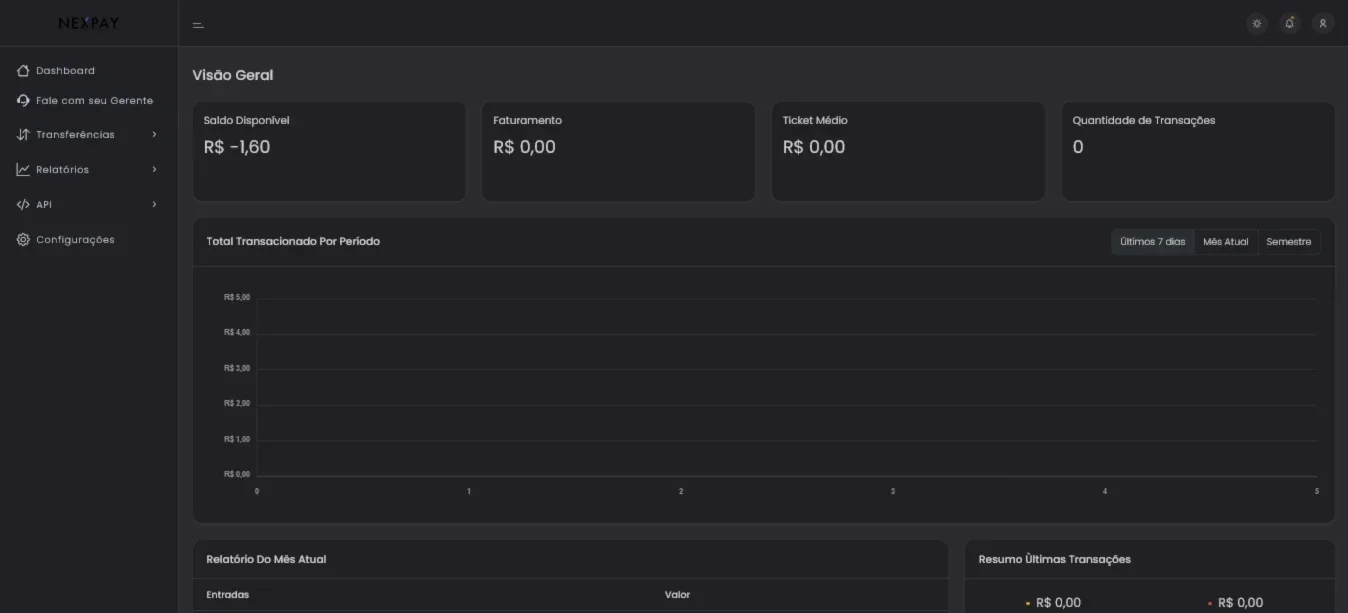Click the Relatórios chart icon
The height and width of the screenshot is (613, 1348).
point(23,170)
